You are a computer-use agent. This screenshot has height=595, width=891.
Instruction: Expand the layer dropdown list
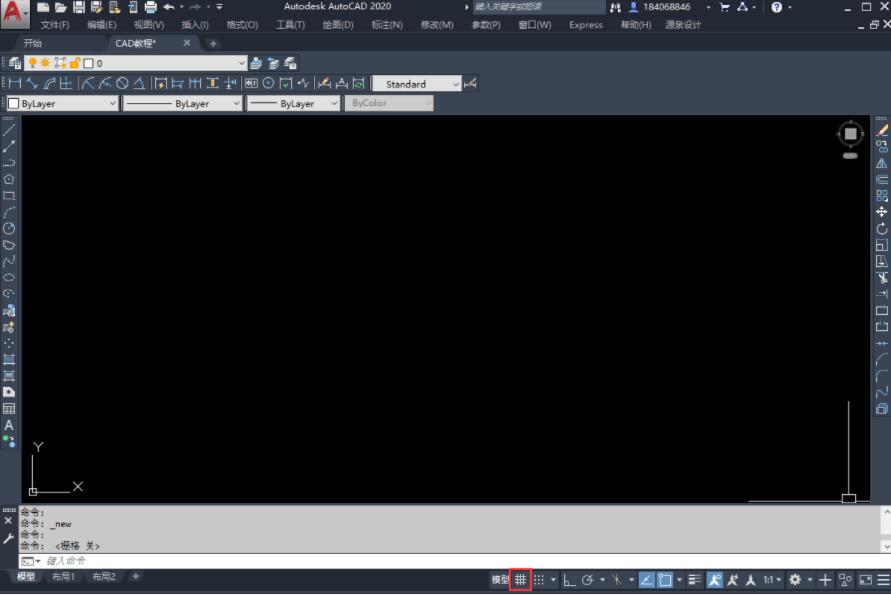tap(241, 63)
